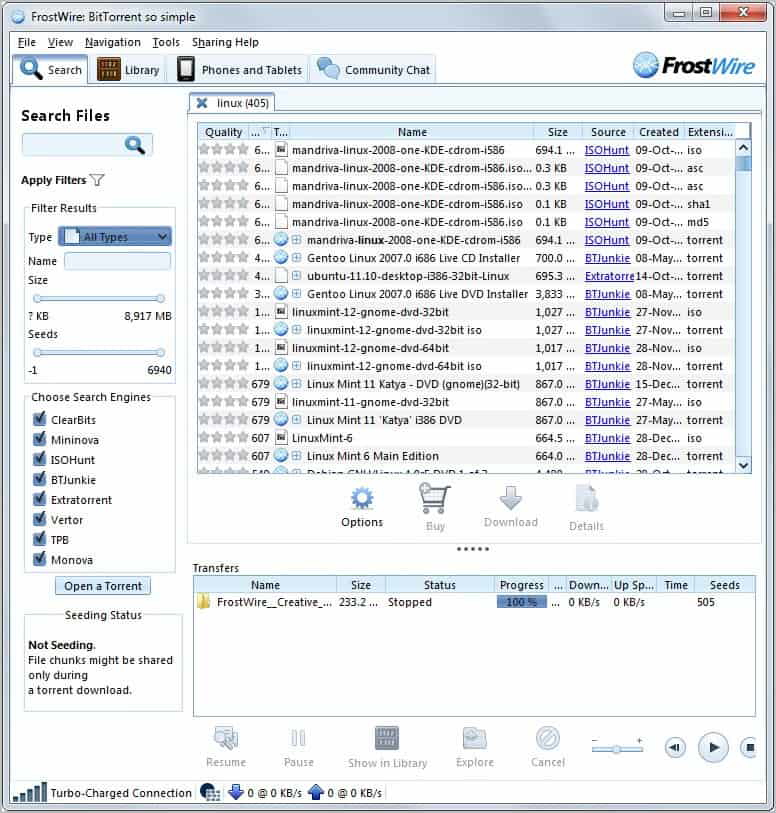The width and height of the screenshot is (776, 813).
Task: Uncheck the ClearBits search engine
Action: coord(39,419)
